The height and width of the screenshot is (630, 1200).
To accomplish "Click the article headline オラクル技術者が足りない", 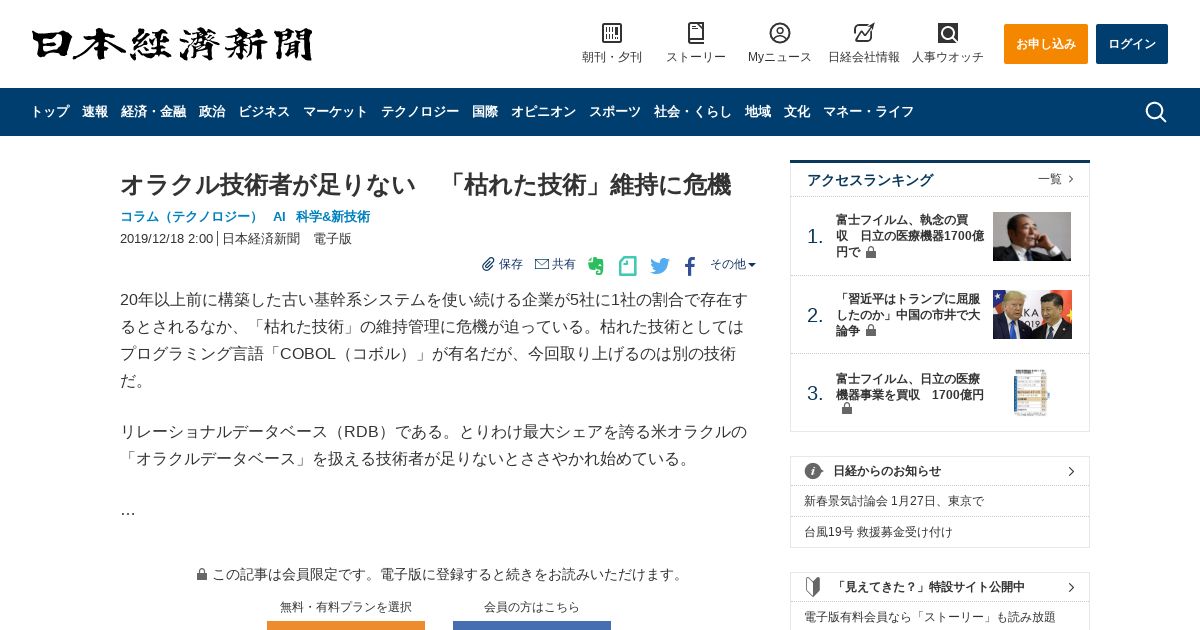I will point(425,185).
